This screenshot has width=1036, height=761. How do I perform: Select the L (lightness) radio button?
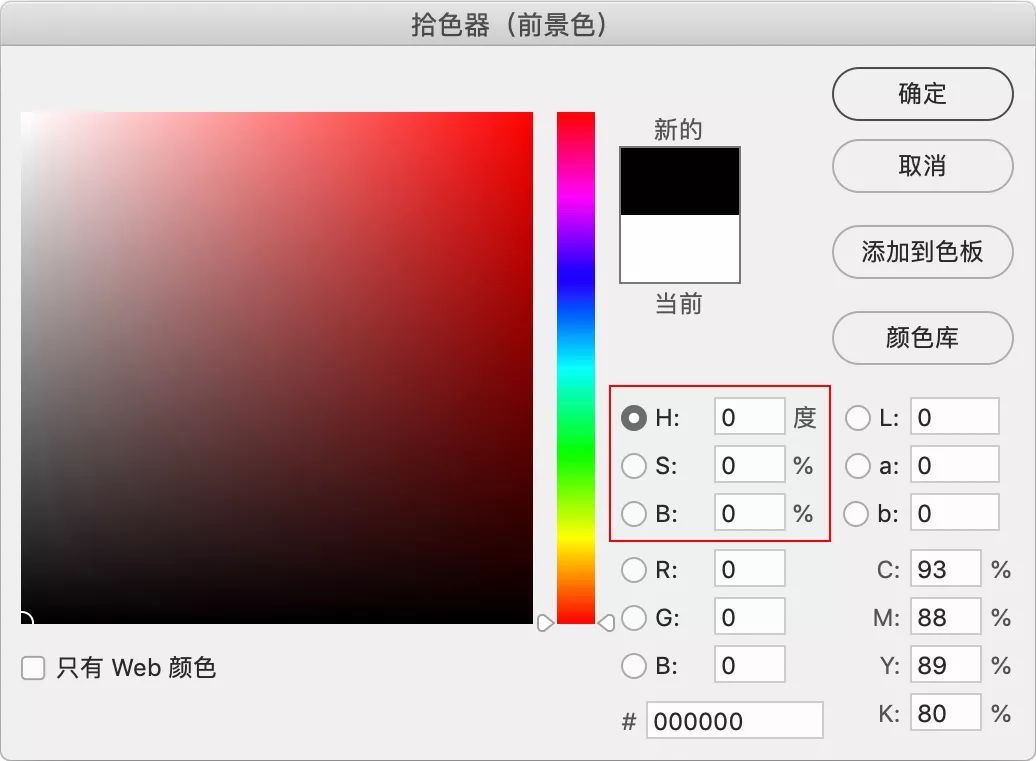[x=858, y=417]
